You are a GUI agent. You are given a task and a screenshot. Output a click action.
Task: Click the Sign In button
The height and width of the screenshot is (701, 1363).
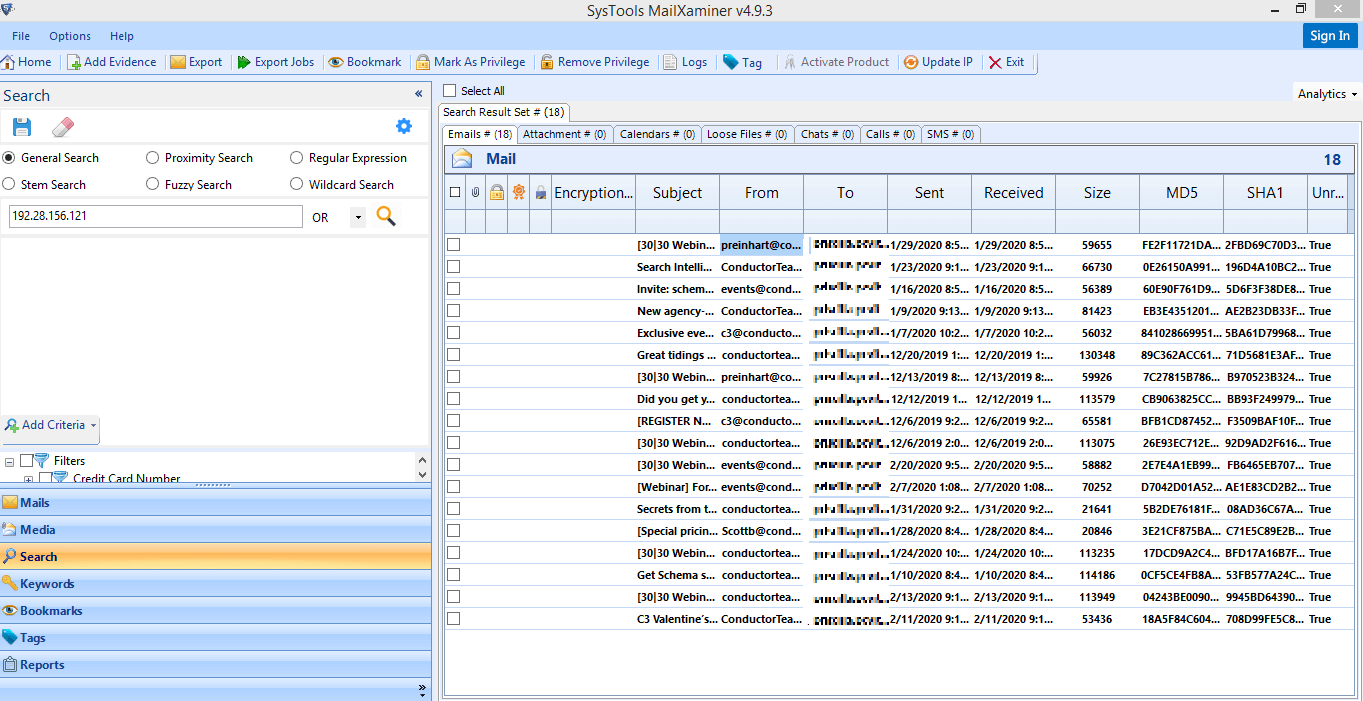[x=1330, y=35]
